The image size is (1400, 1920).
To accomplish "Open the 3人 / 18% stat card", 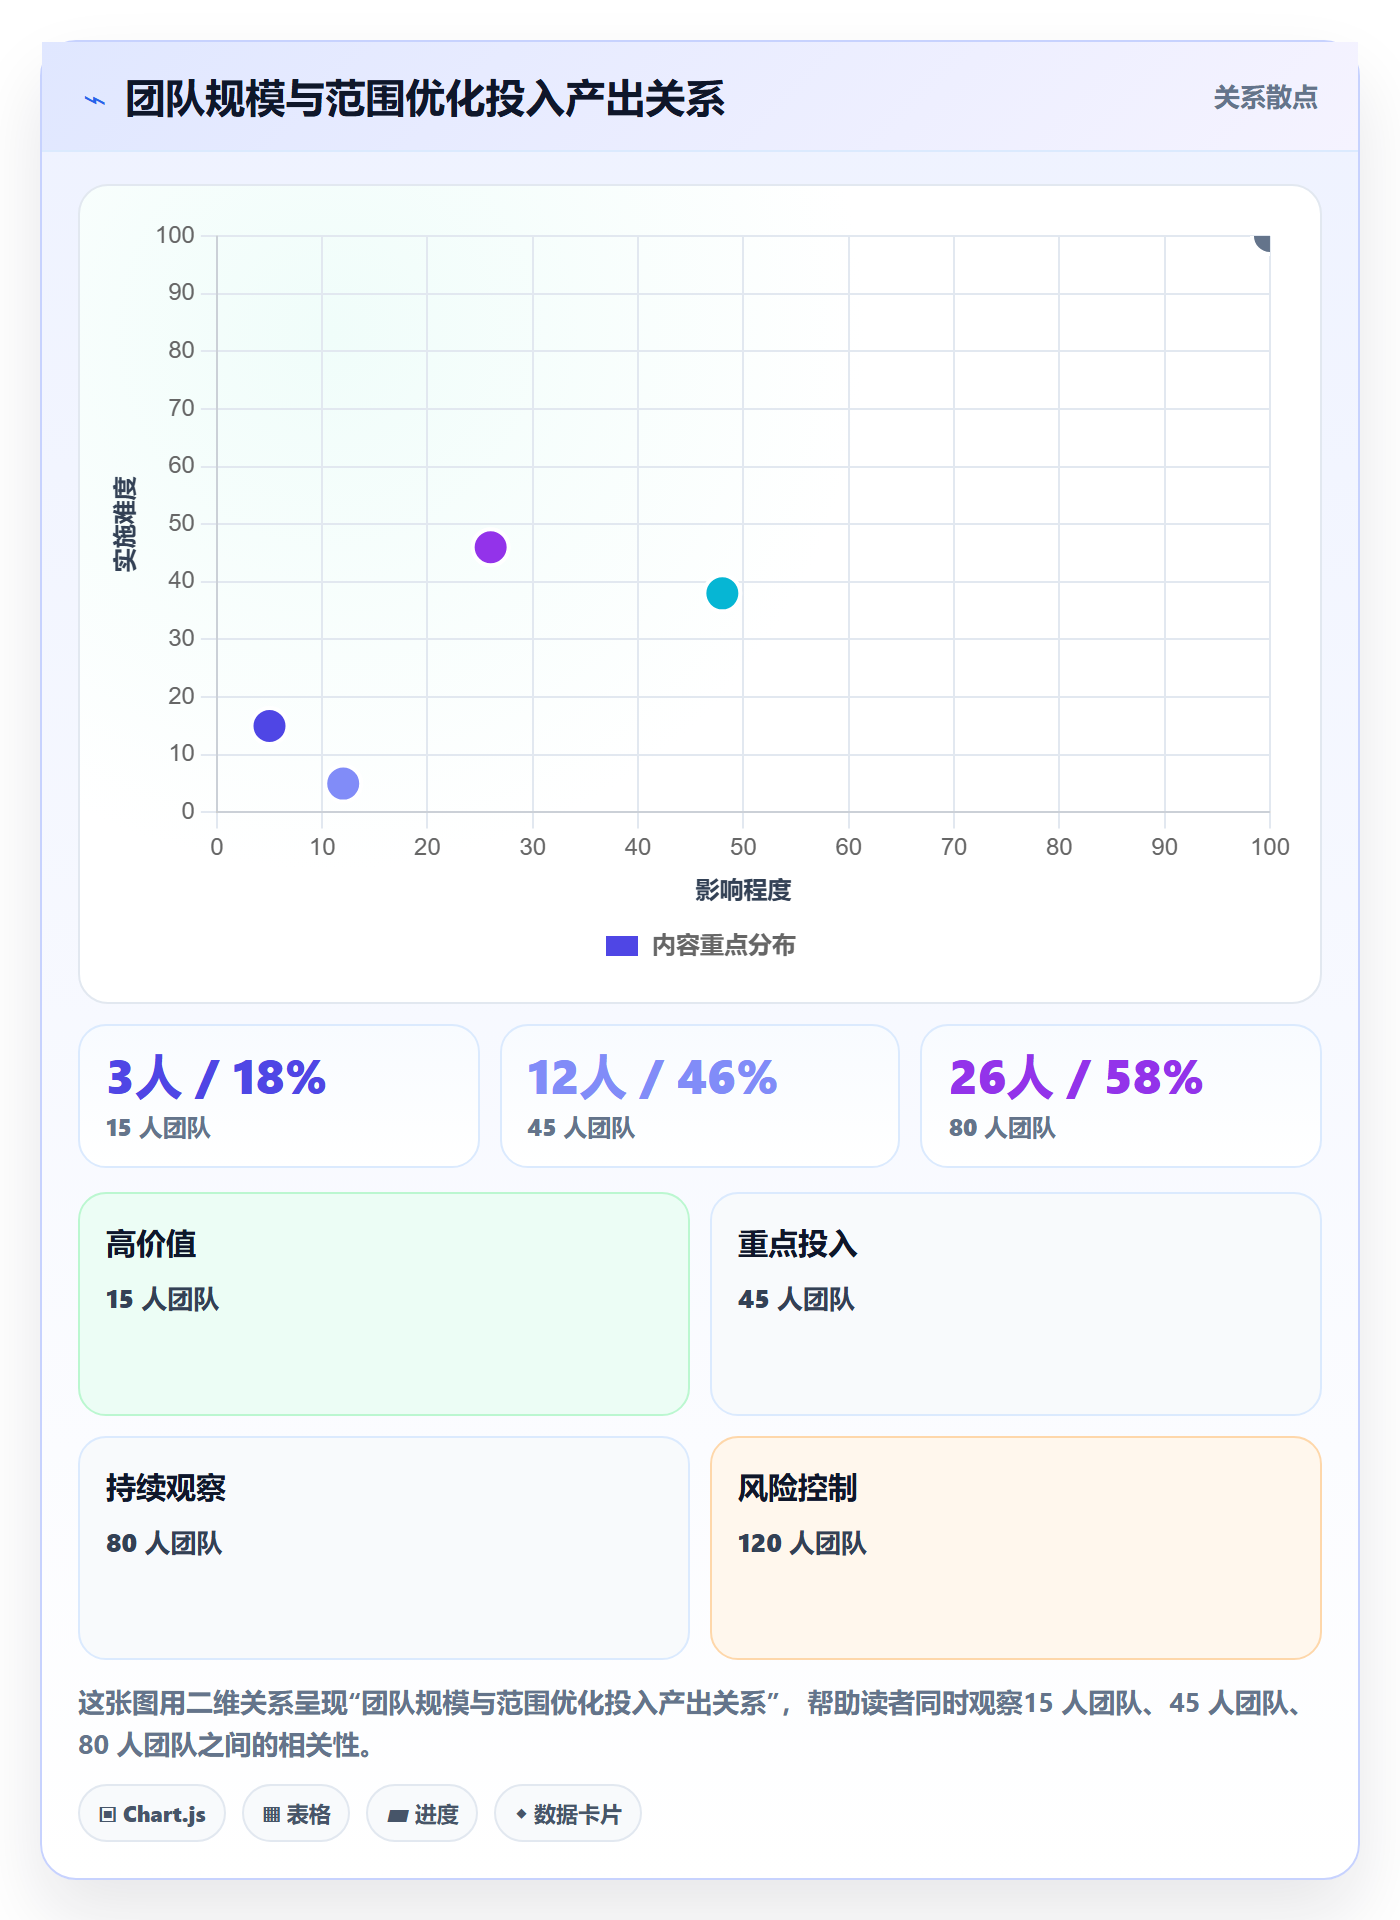I will [x=279, y=1096].
